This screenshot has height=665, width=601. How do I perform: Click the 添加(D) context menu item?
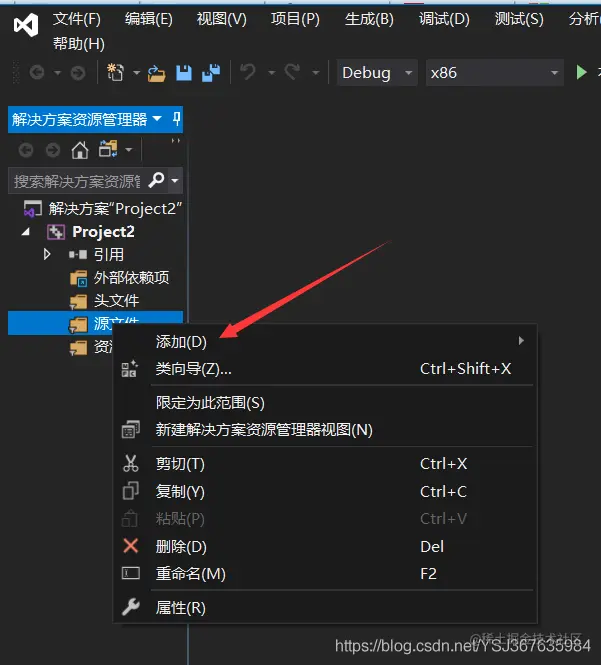click(325, 341)
